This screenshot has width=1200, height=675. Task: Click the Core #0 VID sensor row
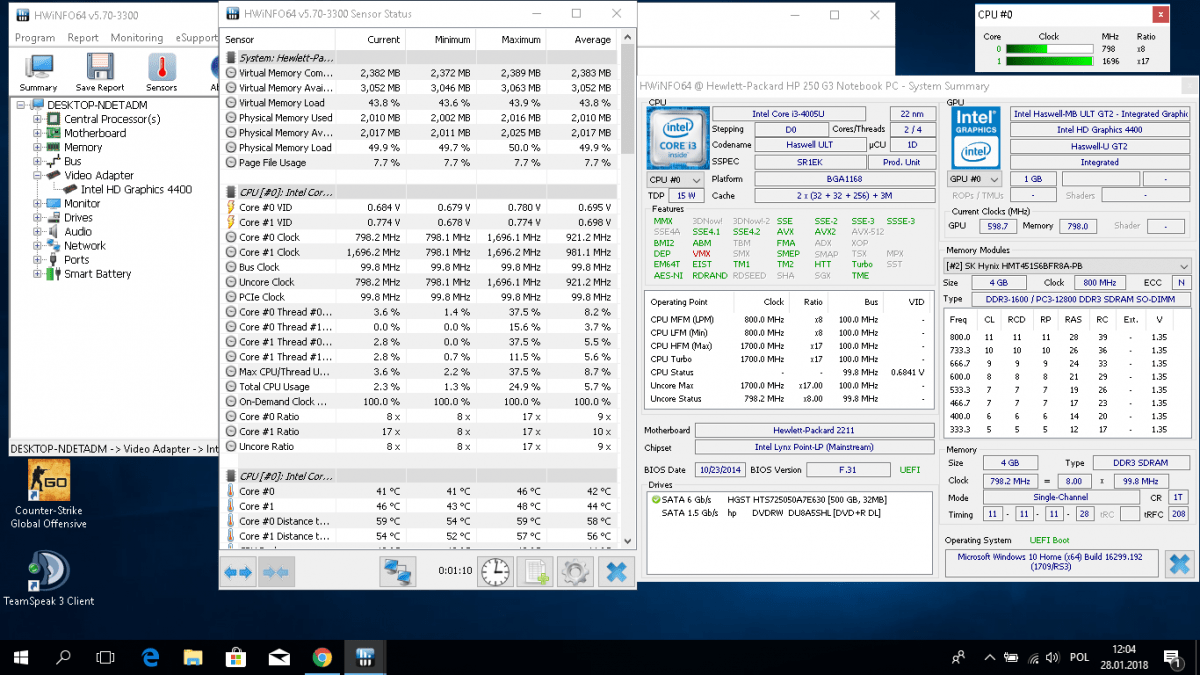[x=418, y=207]
